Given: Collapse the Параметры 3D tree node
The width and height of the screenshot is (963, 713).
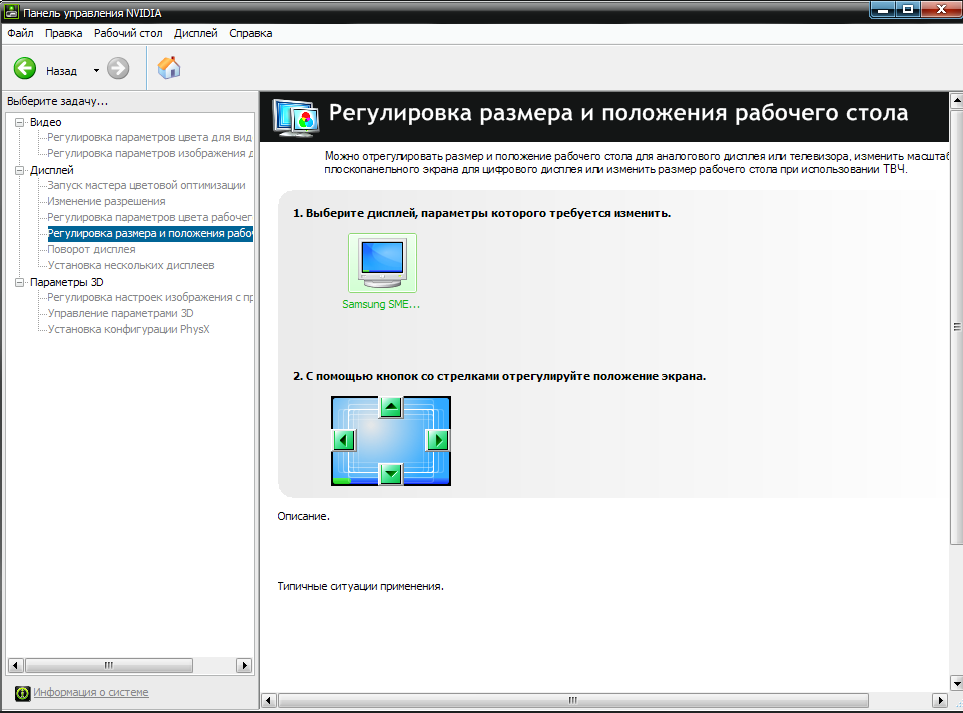Looking at the screenshot, I should point(20,282).
